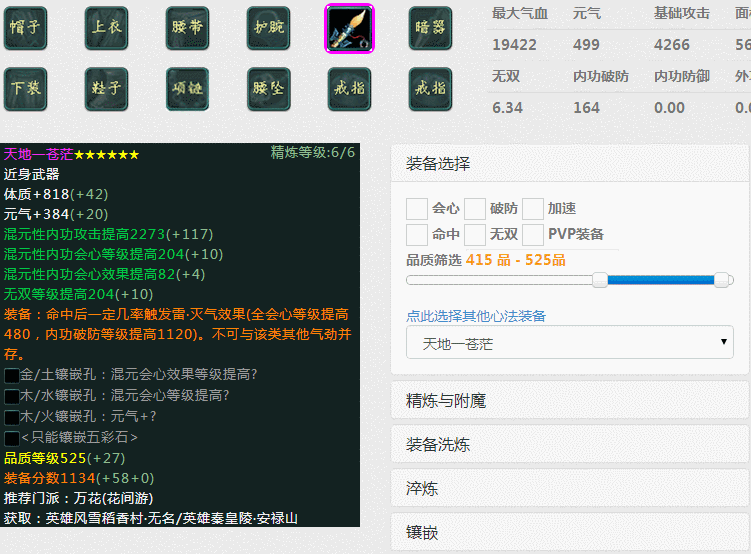Click the 内功破防 value 164

tap(586, 108)
